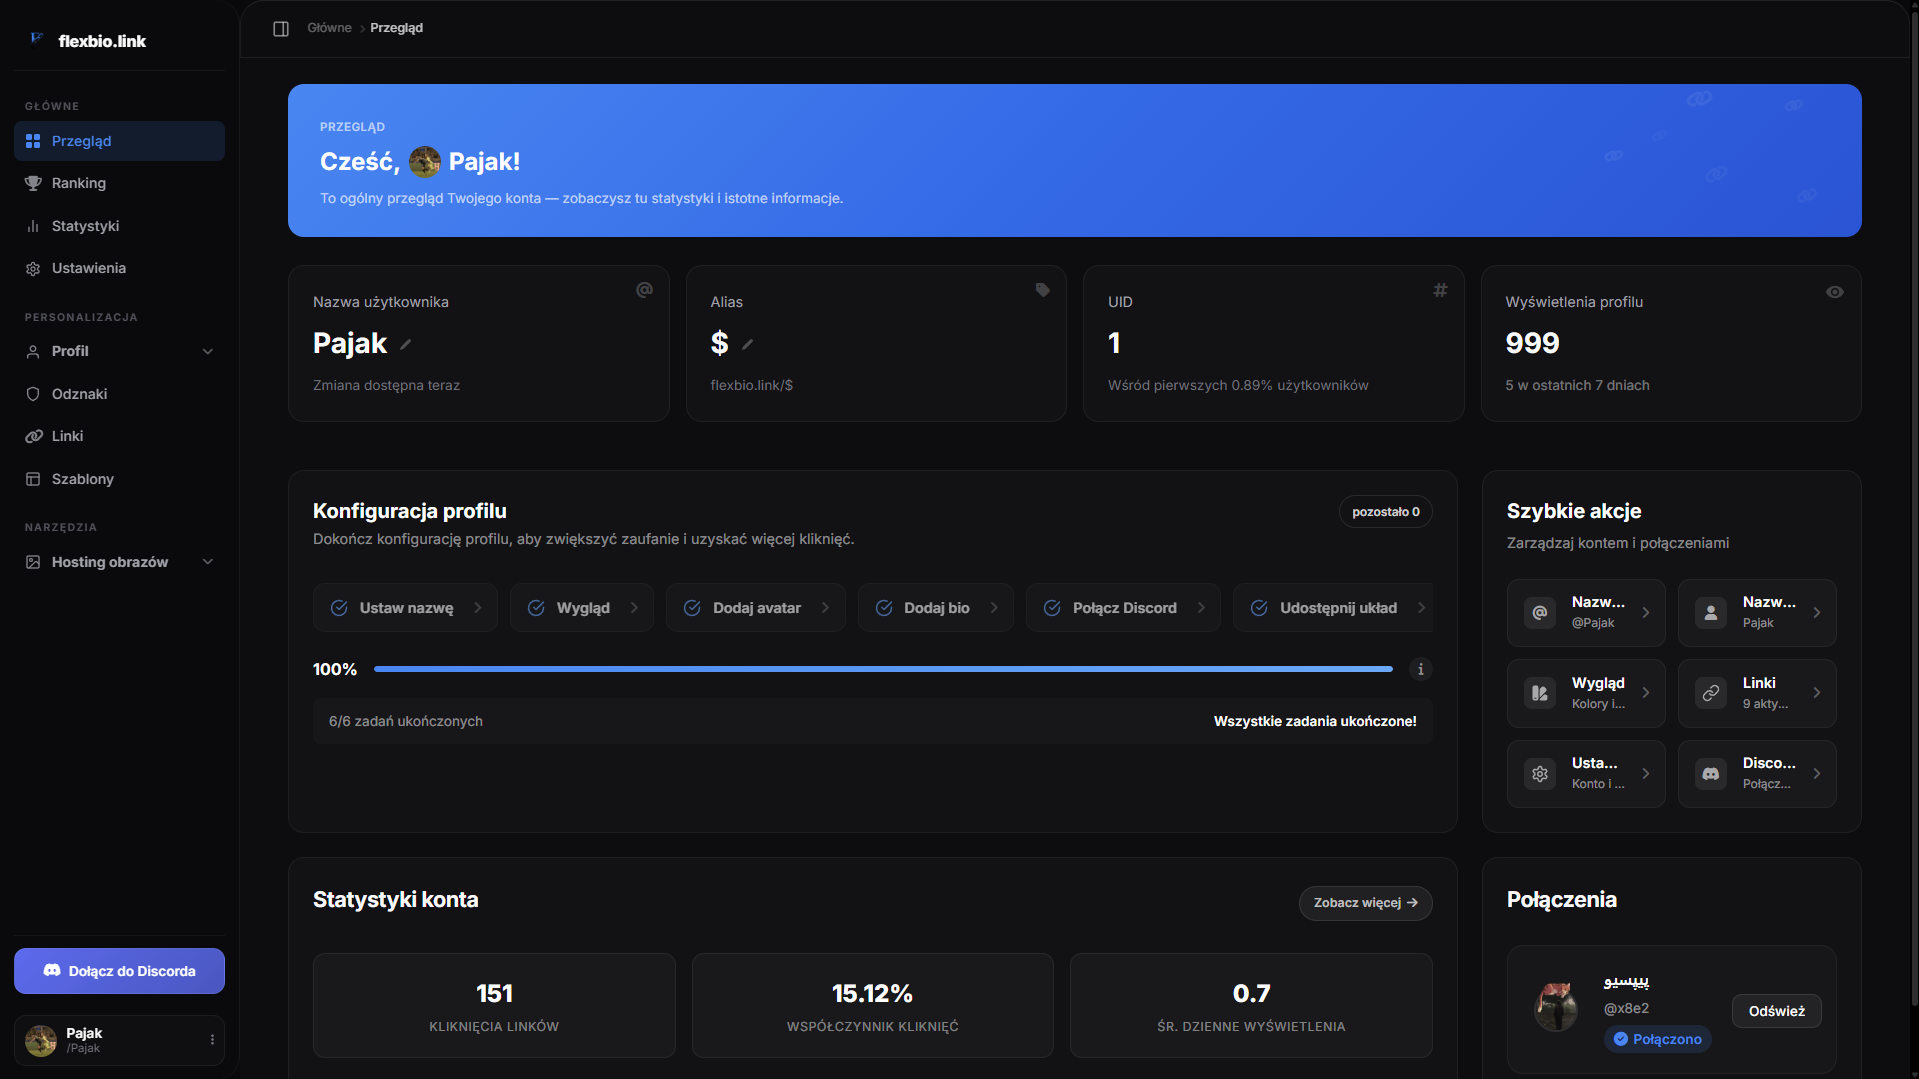Click the eye icon on profile views card
Viewport: 1919px width, 1079px height.
[x=1835, y=292]
